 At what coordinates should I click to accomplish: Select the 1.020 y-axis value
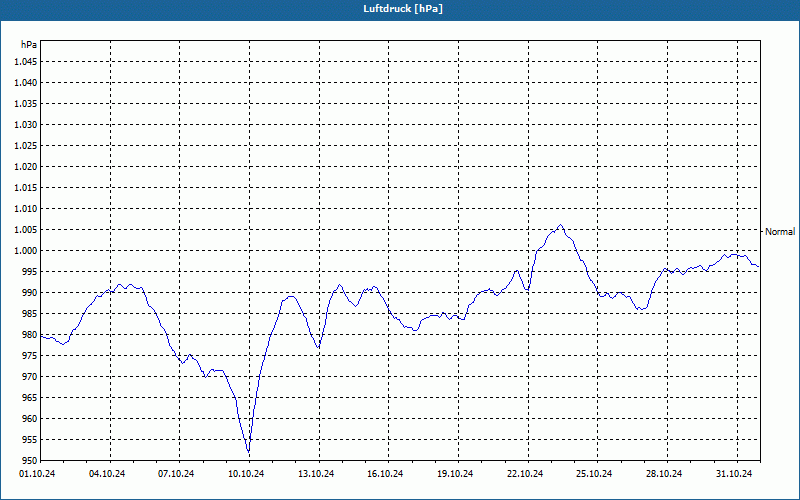coord(26,166)
